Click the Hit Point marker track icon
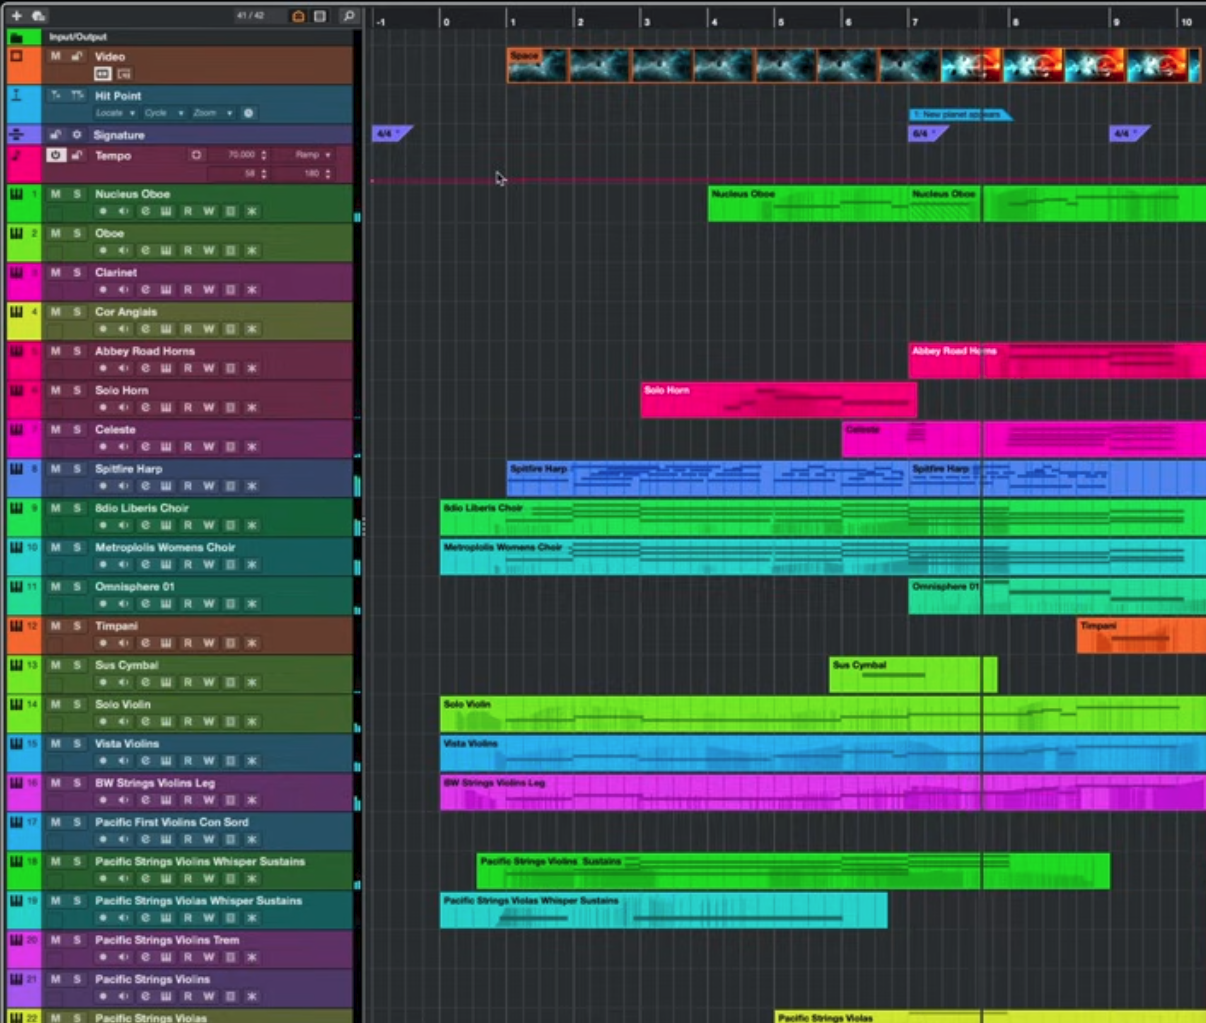1206x1023 pixels. (17, 96)
